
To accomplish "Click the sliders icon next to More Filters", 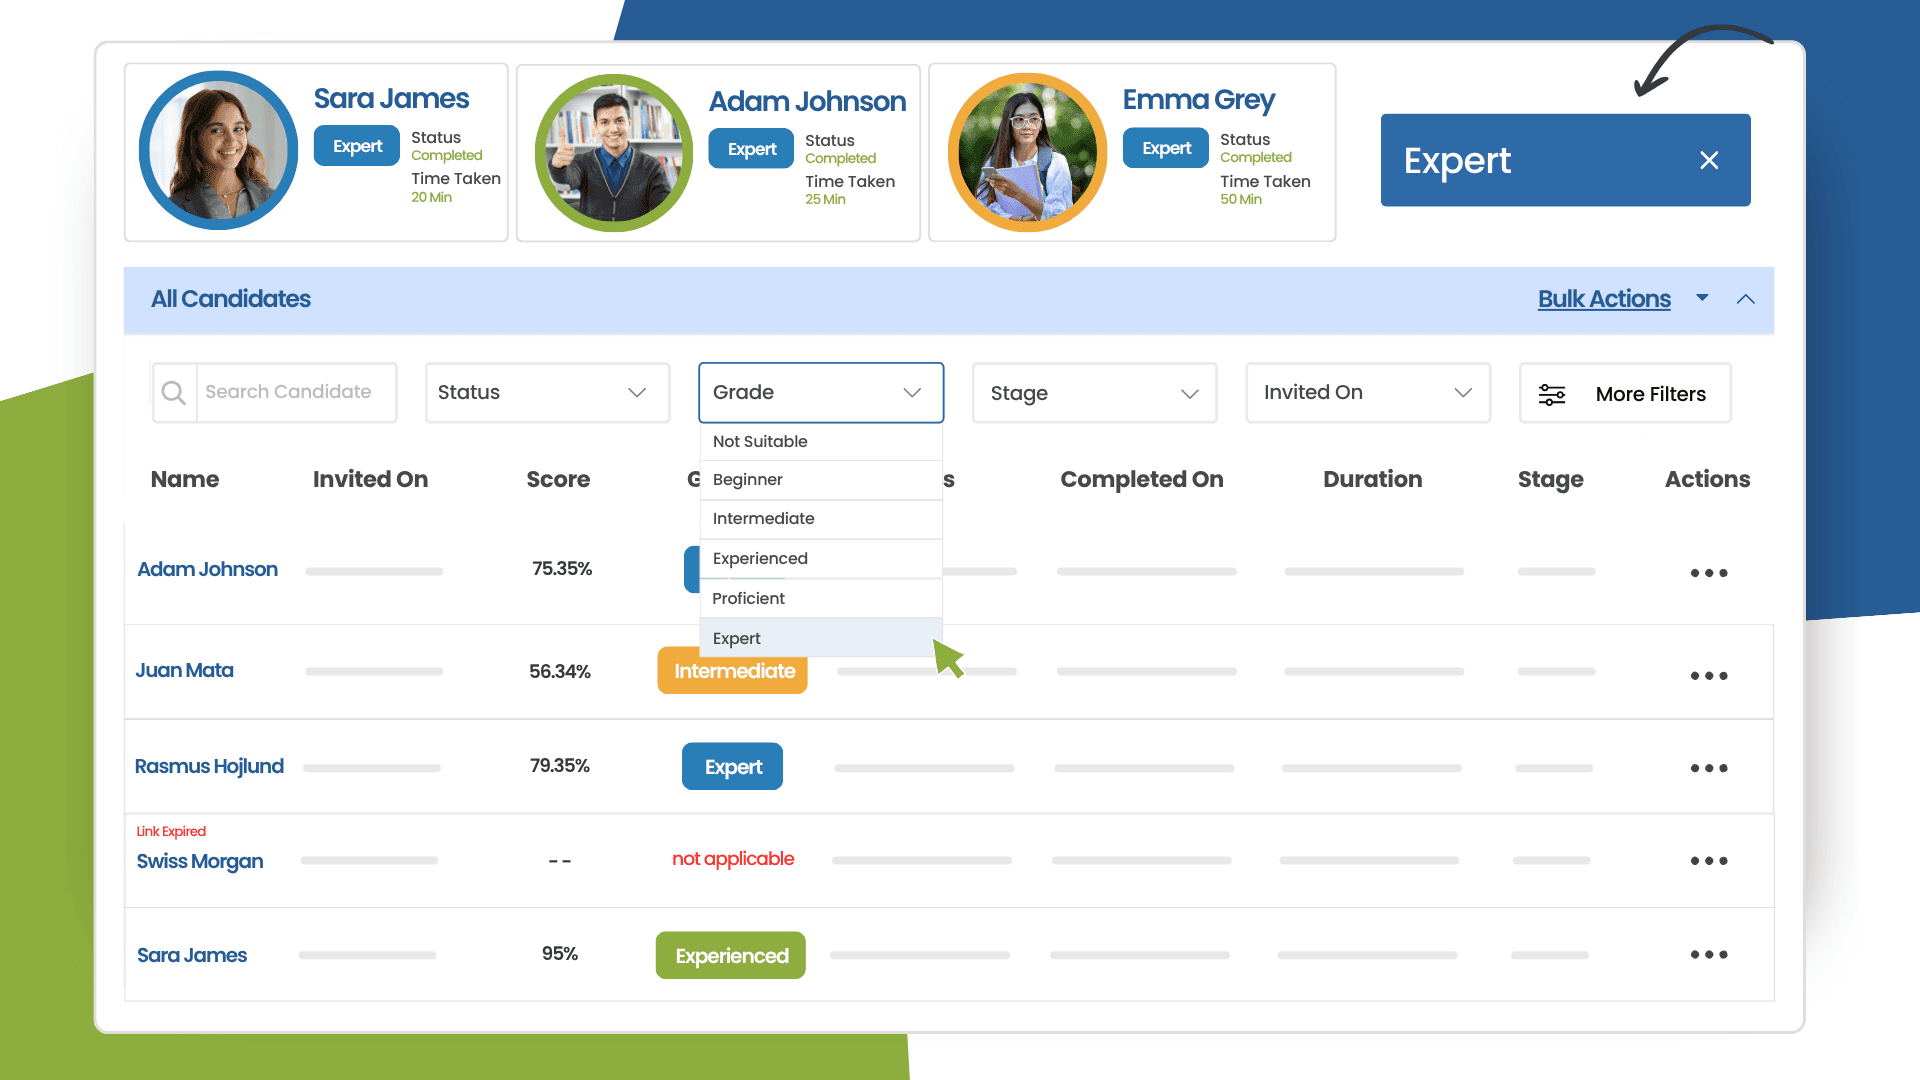I will [1551, 393].
